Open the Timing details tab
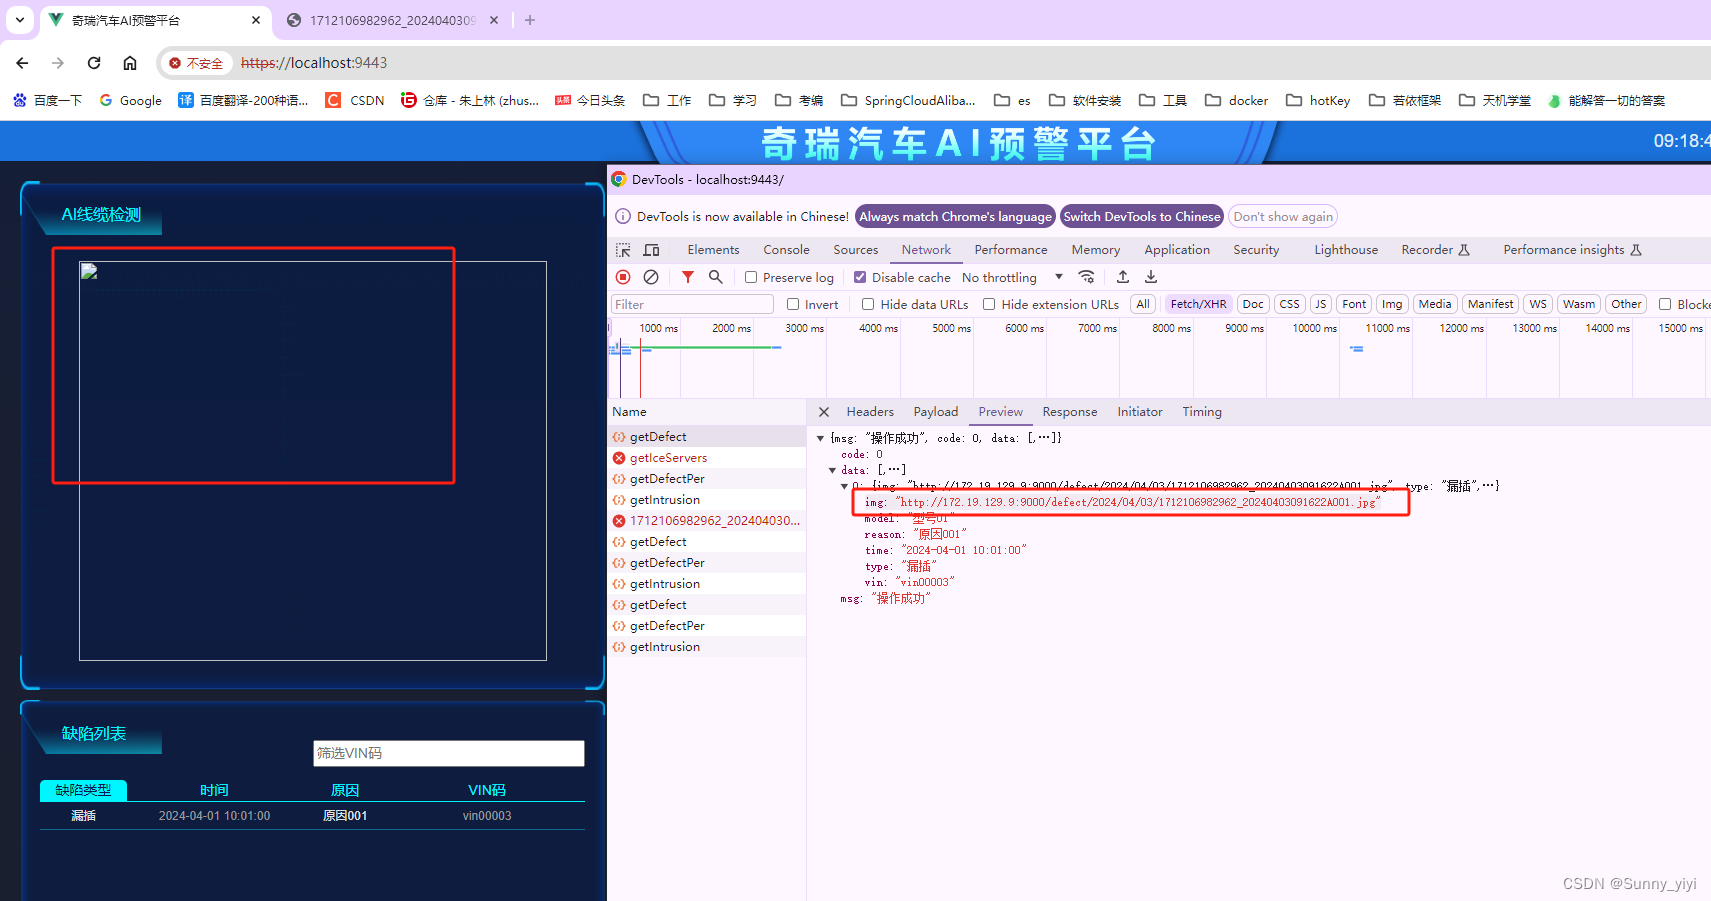This screenshot has height=901, width=1711. click(1202, 412)
